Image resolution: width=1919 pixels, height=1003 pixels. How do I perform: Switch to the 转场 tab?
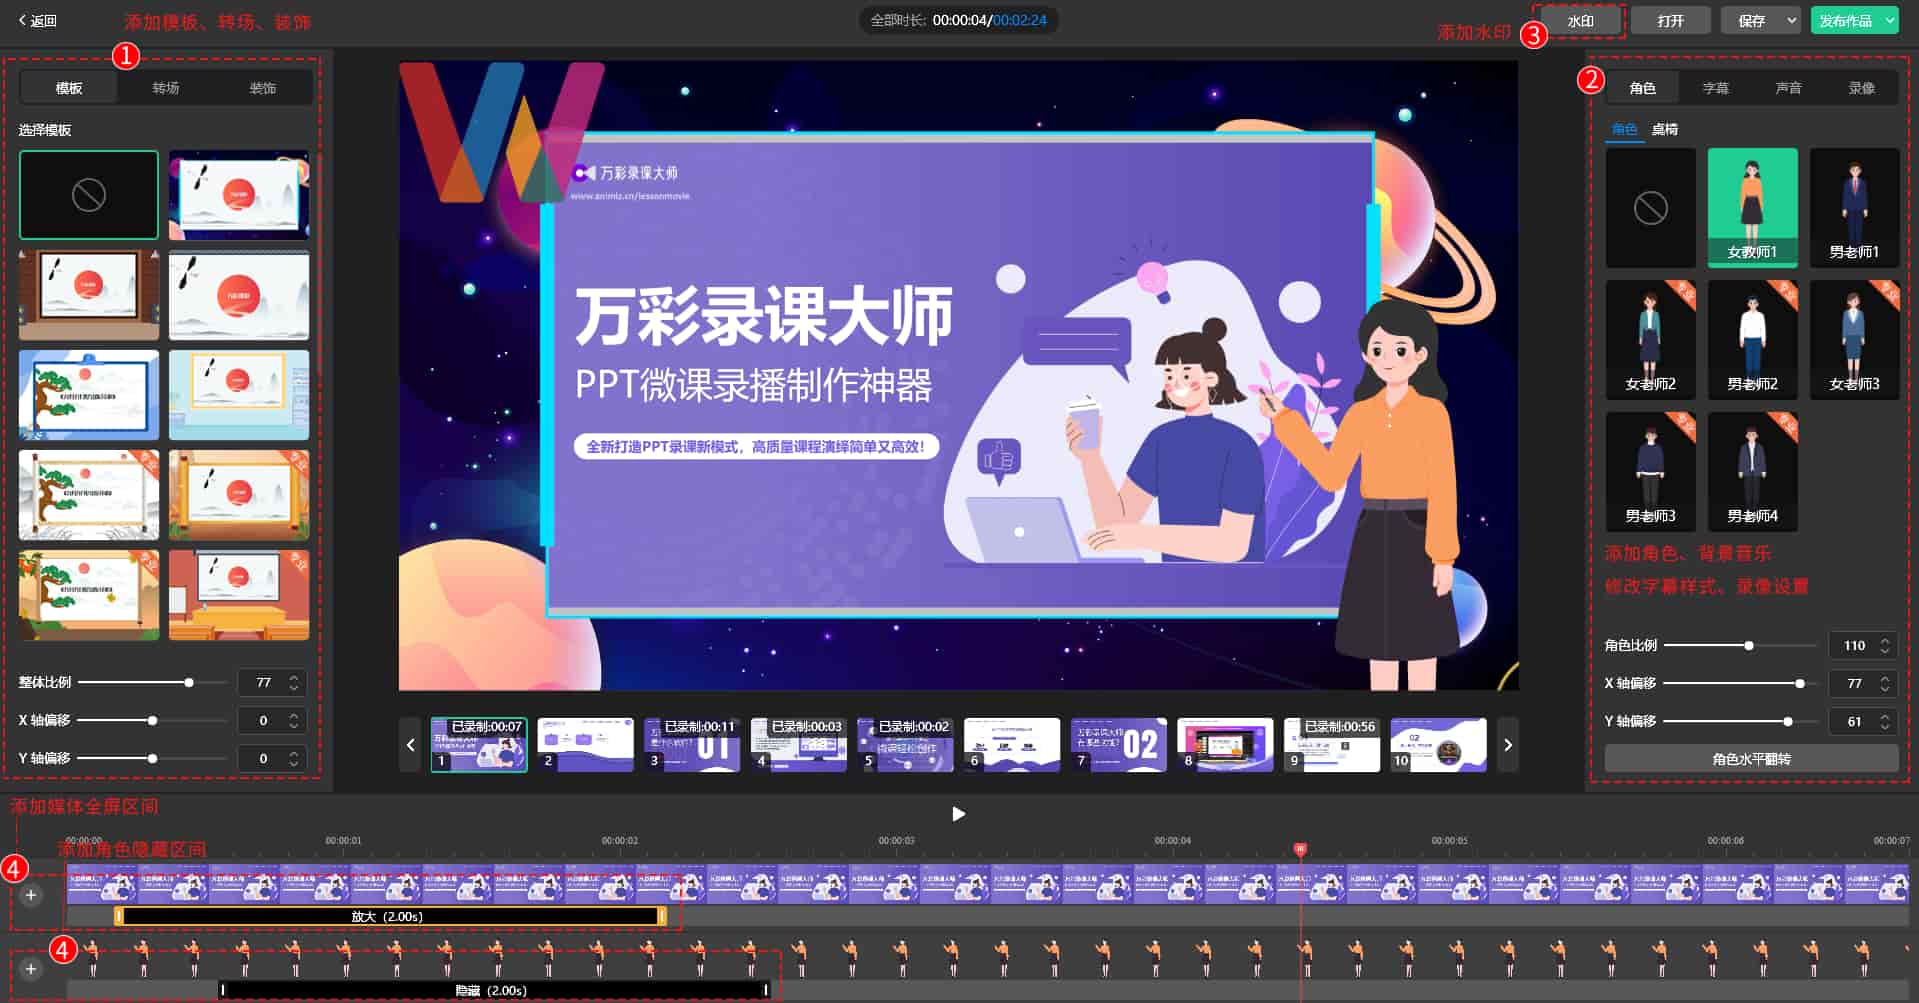tap(166, 88)
